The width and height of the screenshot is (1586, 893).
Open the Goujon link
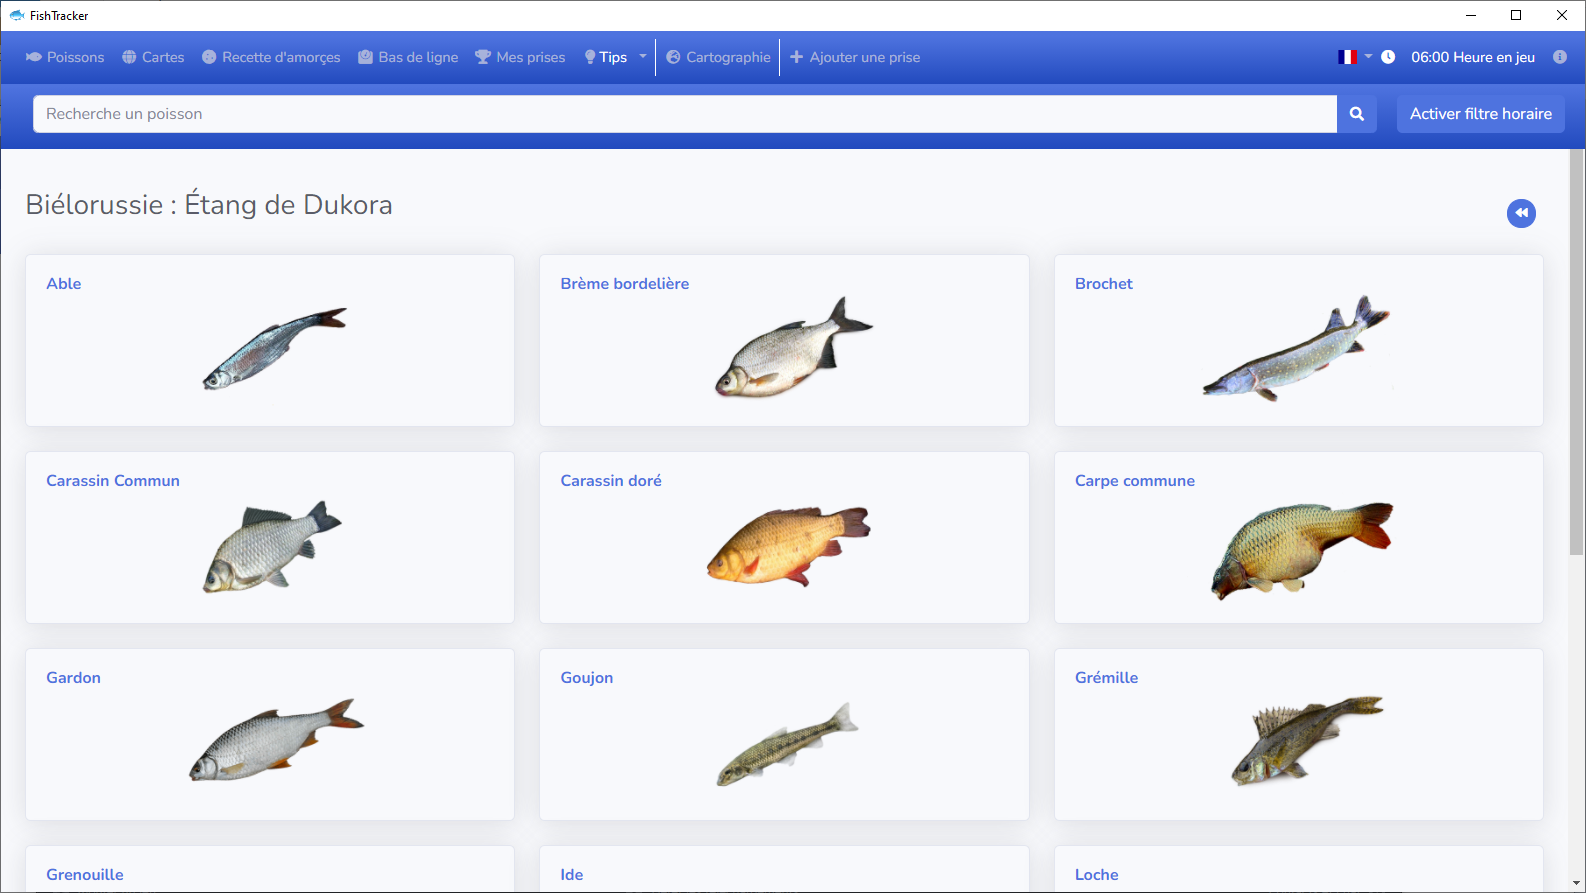pos(587,678)
